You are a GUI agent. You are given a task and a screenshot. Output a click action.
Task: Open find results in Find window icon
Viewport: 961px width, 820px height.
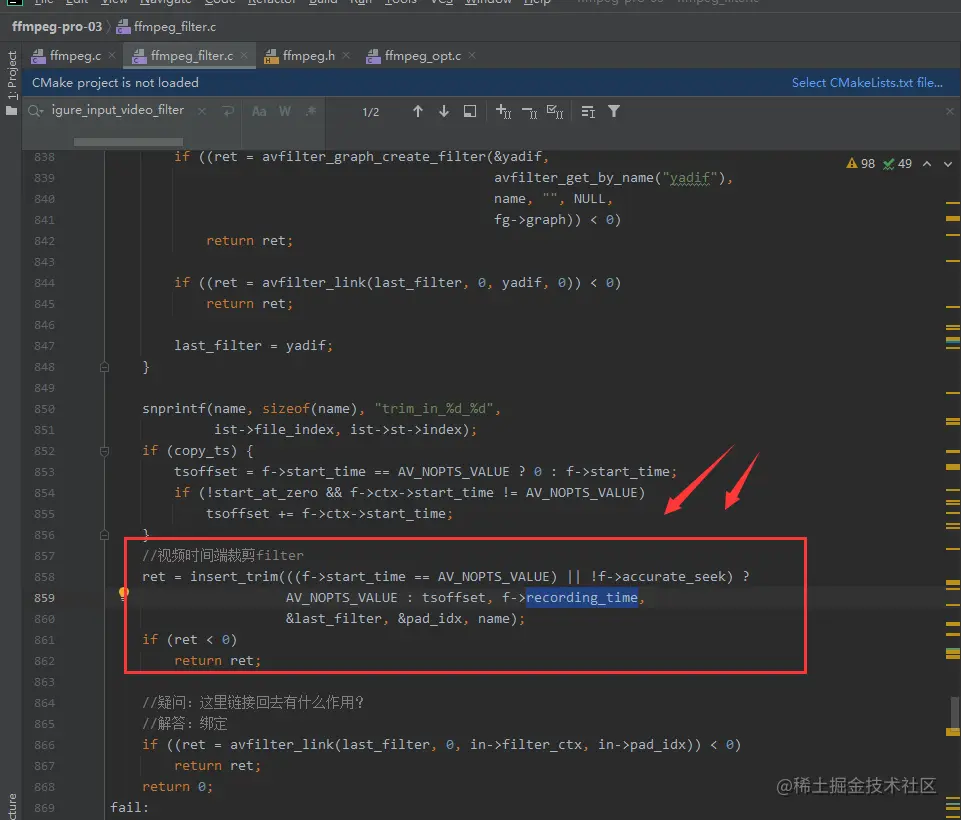click(469, 111)
